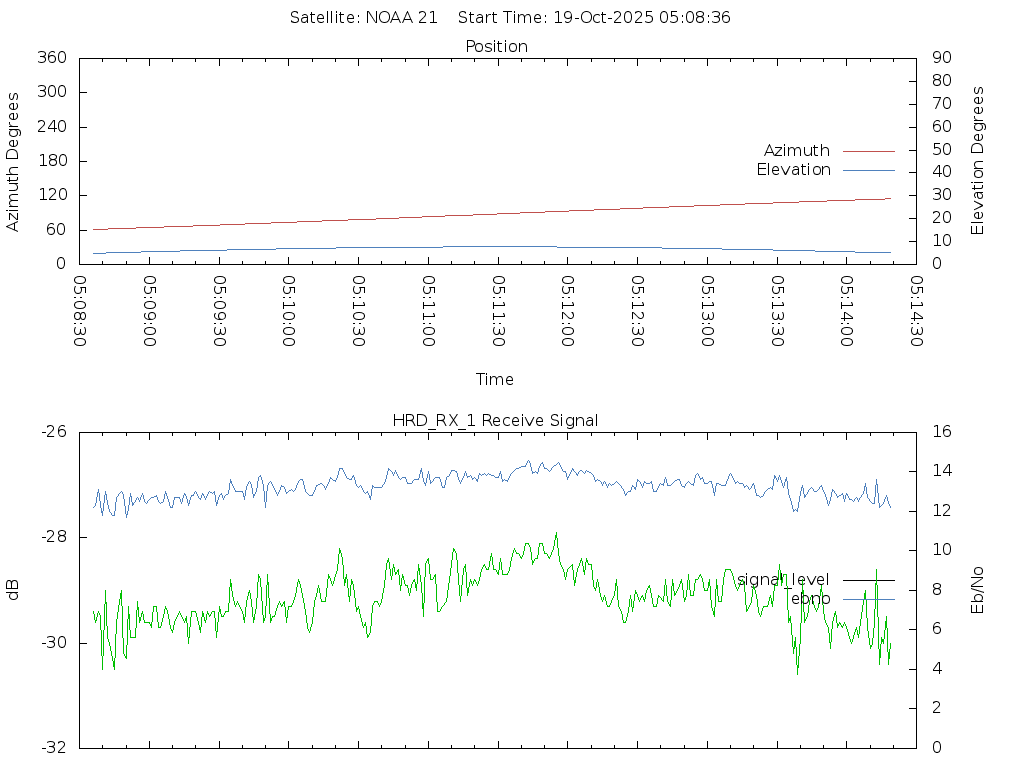Select the 05:08:30 time tick label
The height and width of the screenshot is (768, 1024).
(x=79, y=311)
